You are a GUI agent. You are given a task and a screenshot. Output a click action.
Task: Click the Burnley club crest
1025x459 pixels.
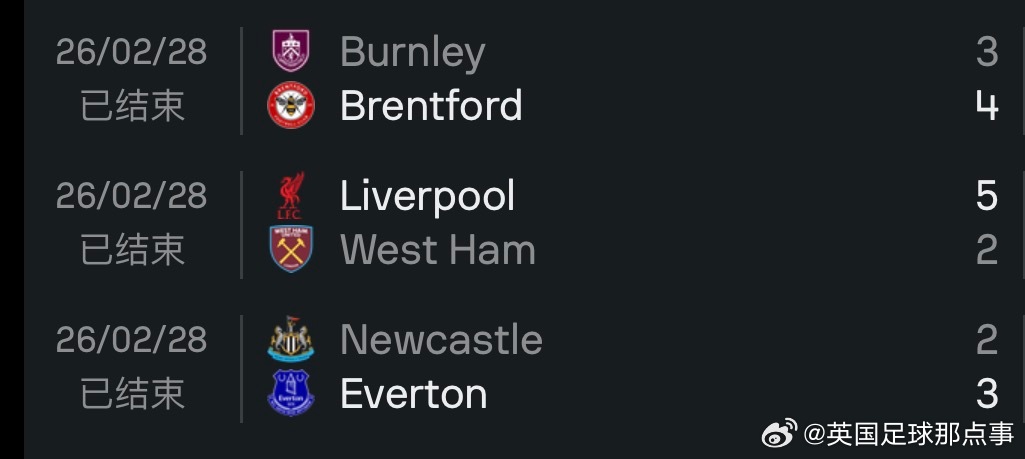pyautogui.click(x=291, y=51)
